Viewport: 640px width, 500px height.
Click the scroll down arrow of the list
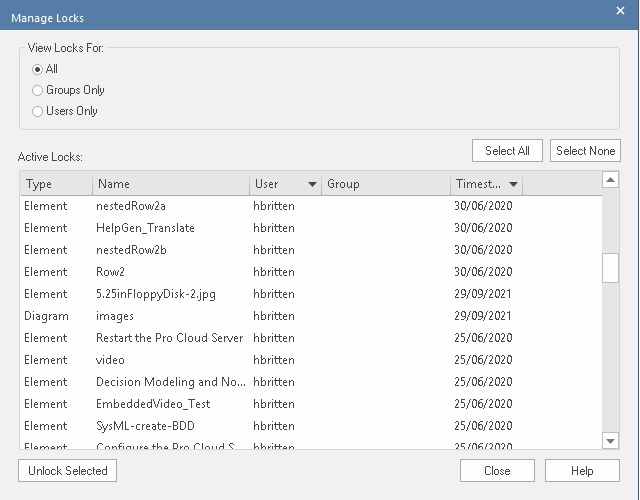tap(610, 440)
